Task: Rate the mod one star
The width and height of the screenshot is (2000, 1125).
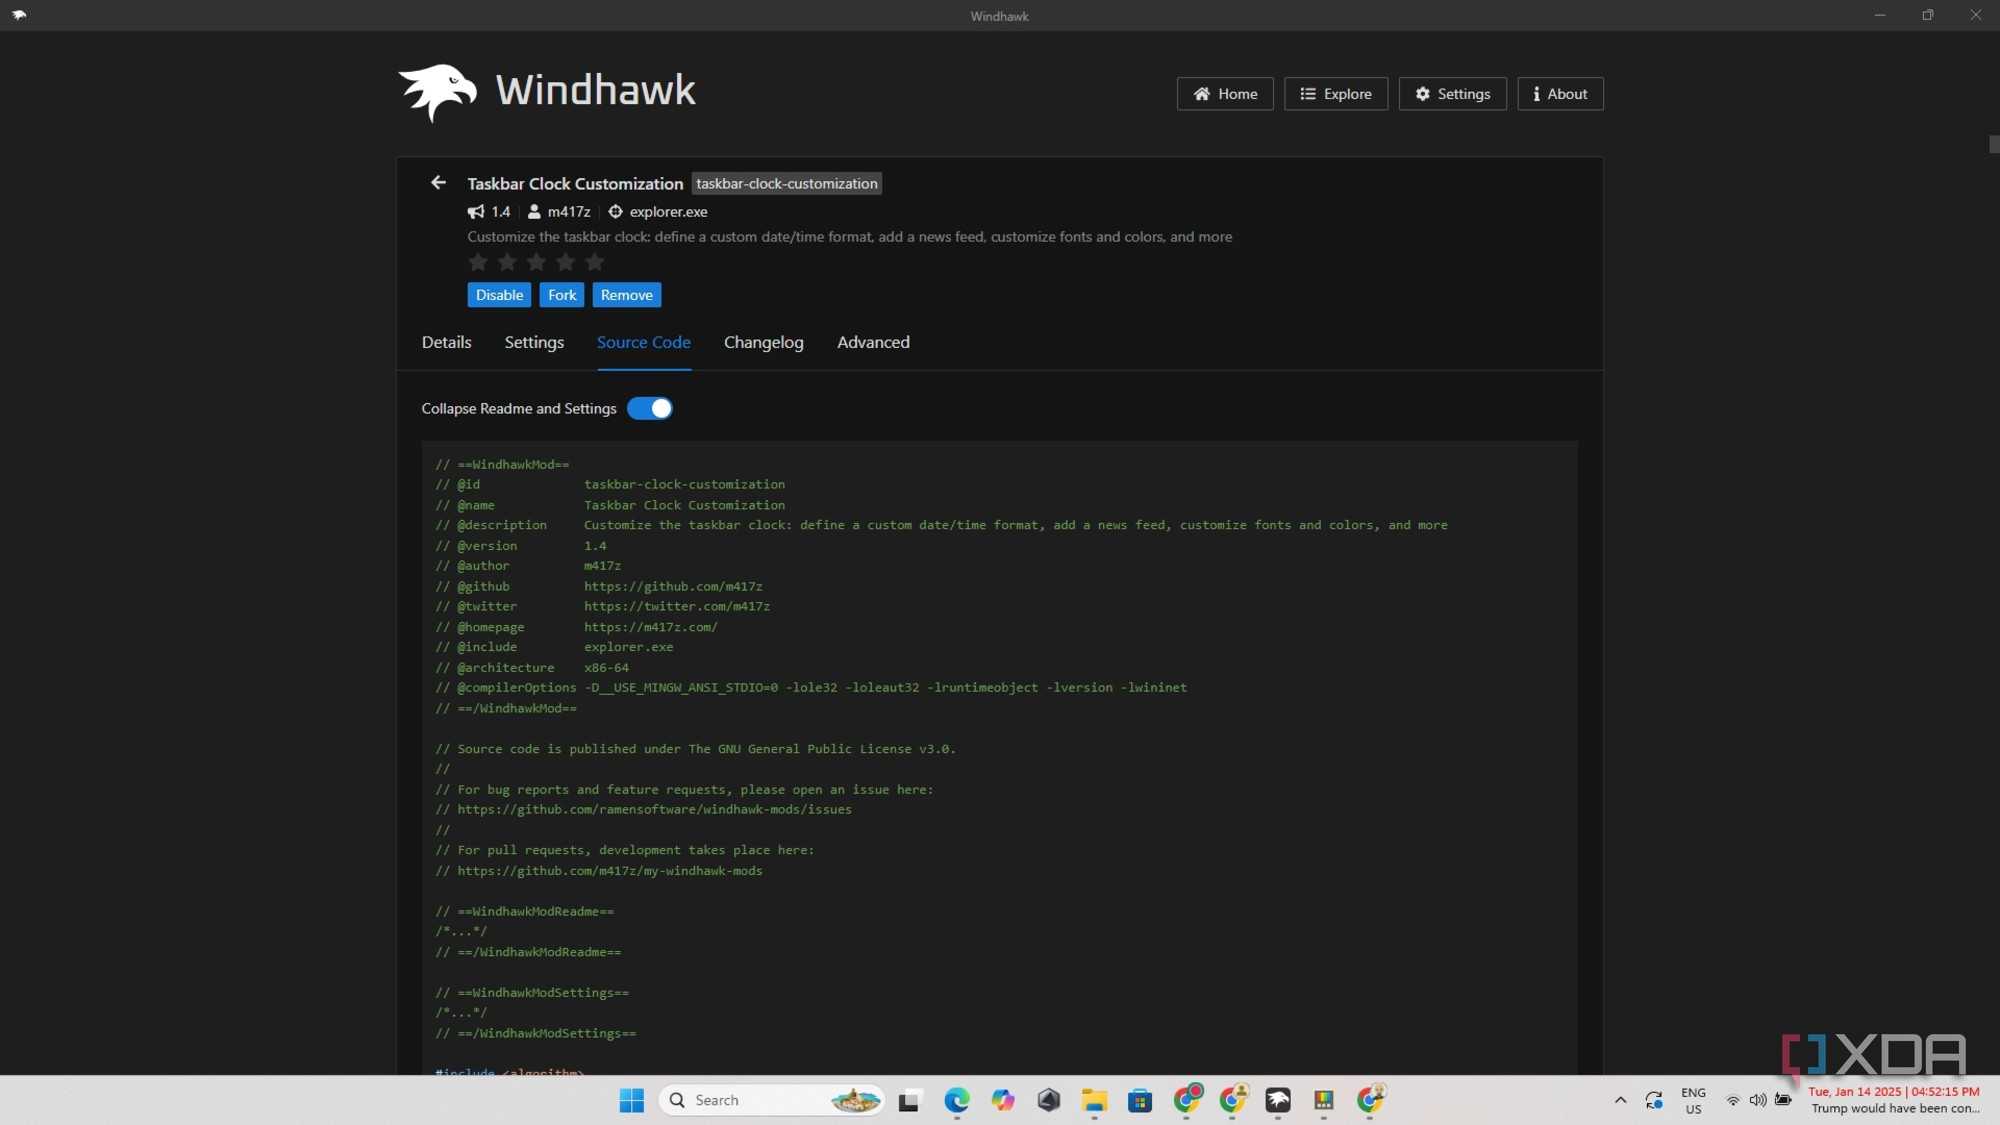Action: tap(478, 262)
